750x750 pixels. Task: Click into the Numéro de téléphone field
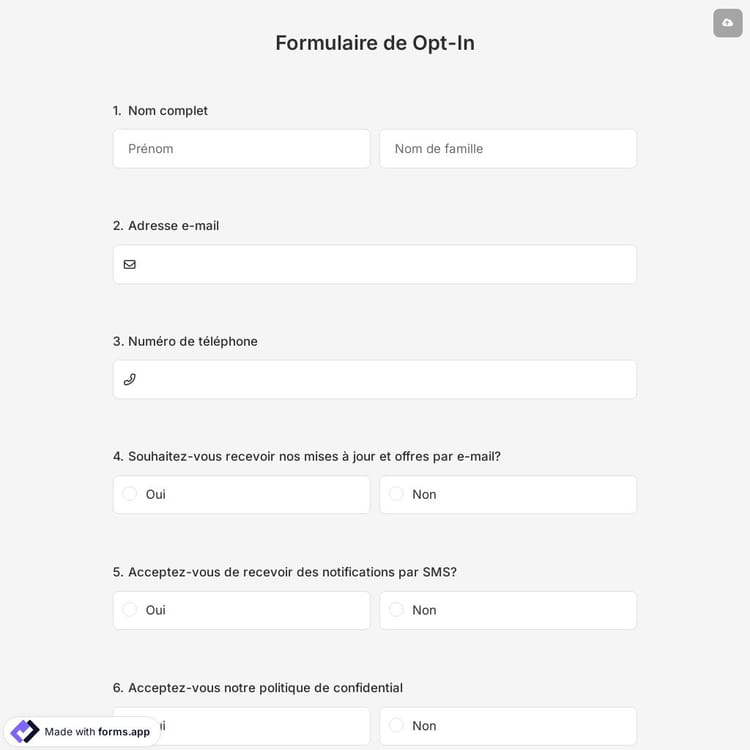[385, 379]
